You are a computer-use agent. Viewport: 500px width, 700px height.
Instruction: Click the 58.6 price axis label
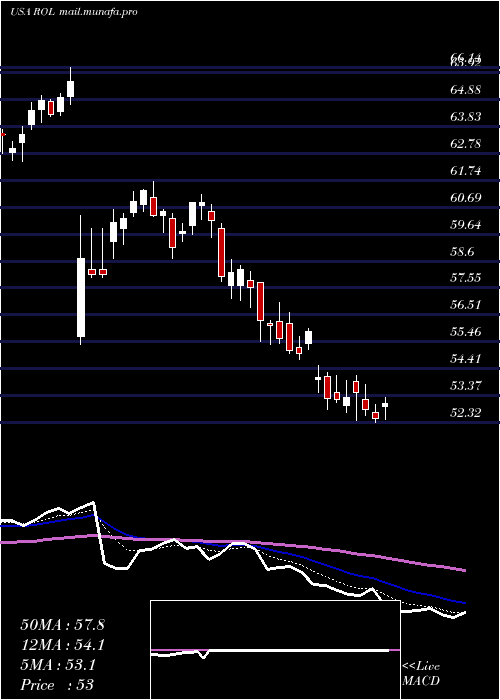462,251
